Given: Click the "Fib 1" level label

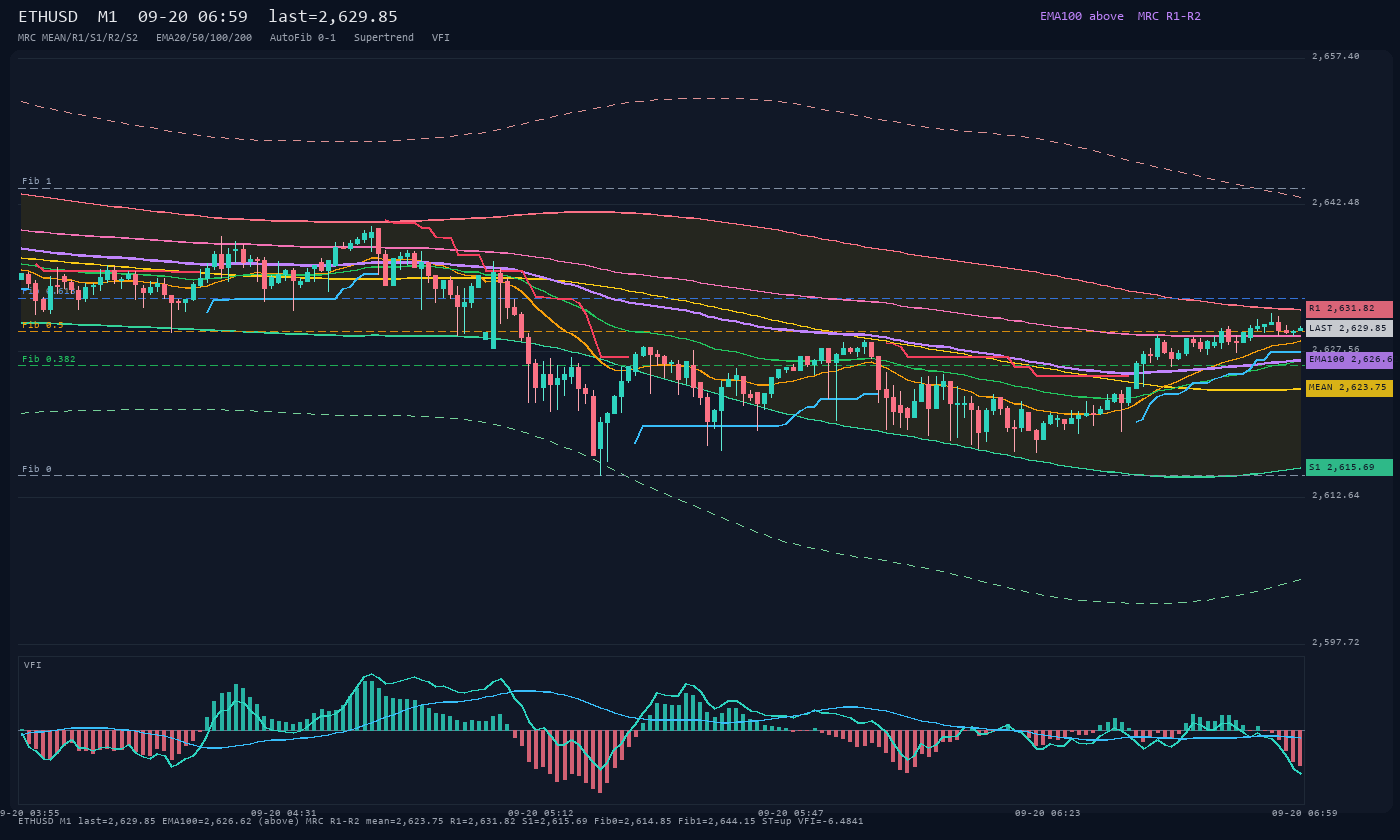Looking at the screenshot, I should point(37,181).
